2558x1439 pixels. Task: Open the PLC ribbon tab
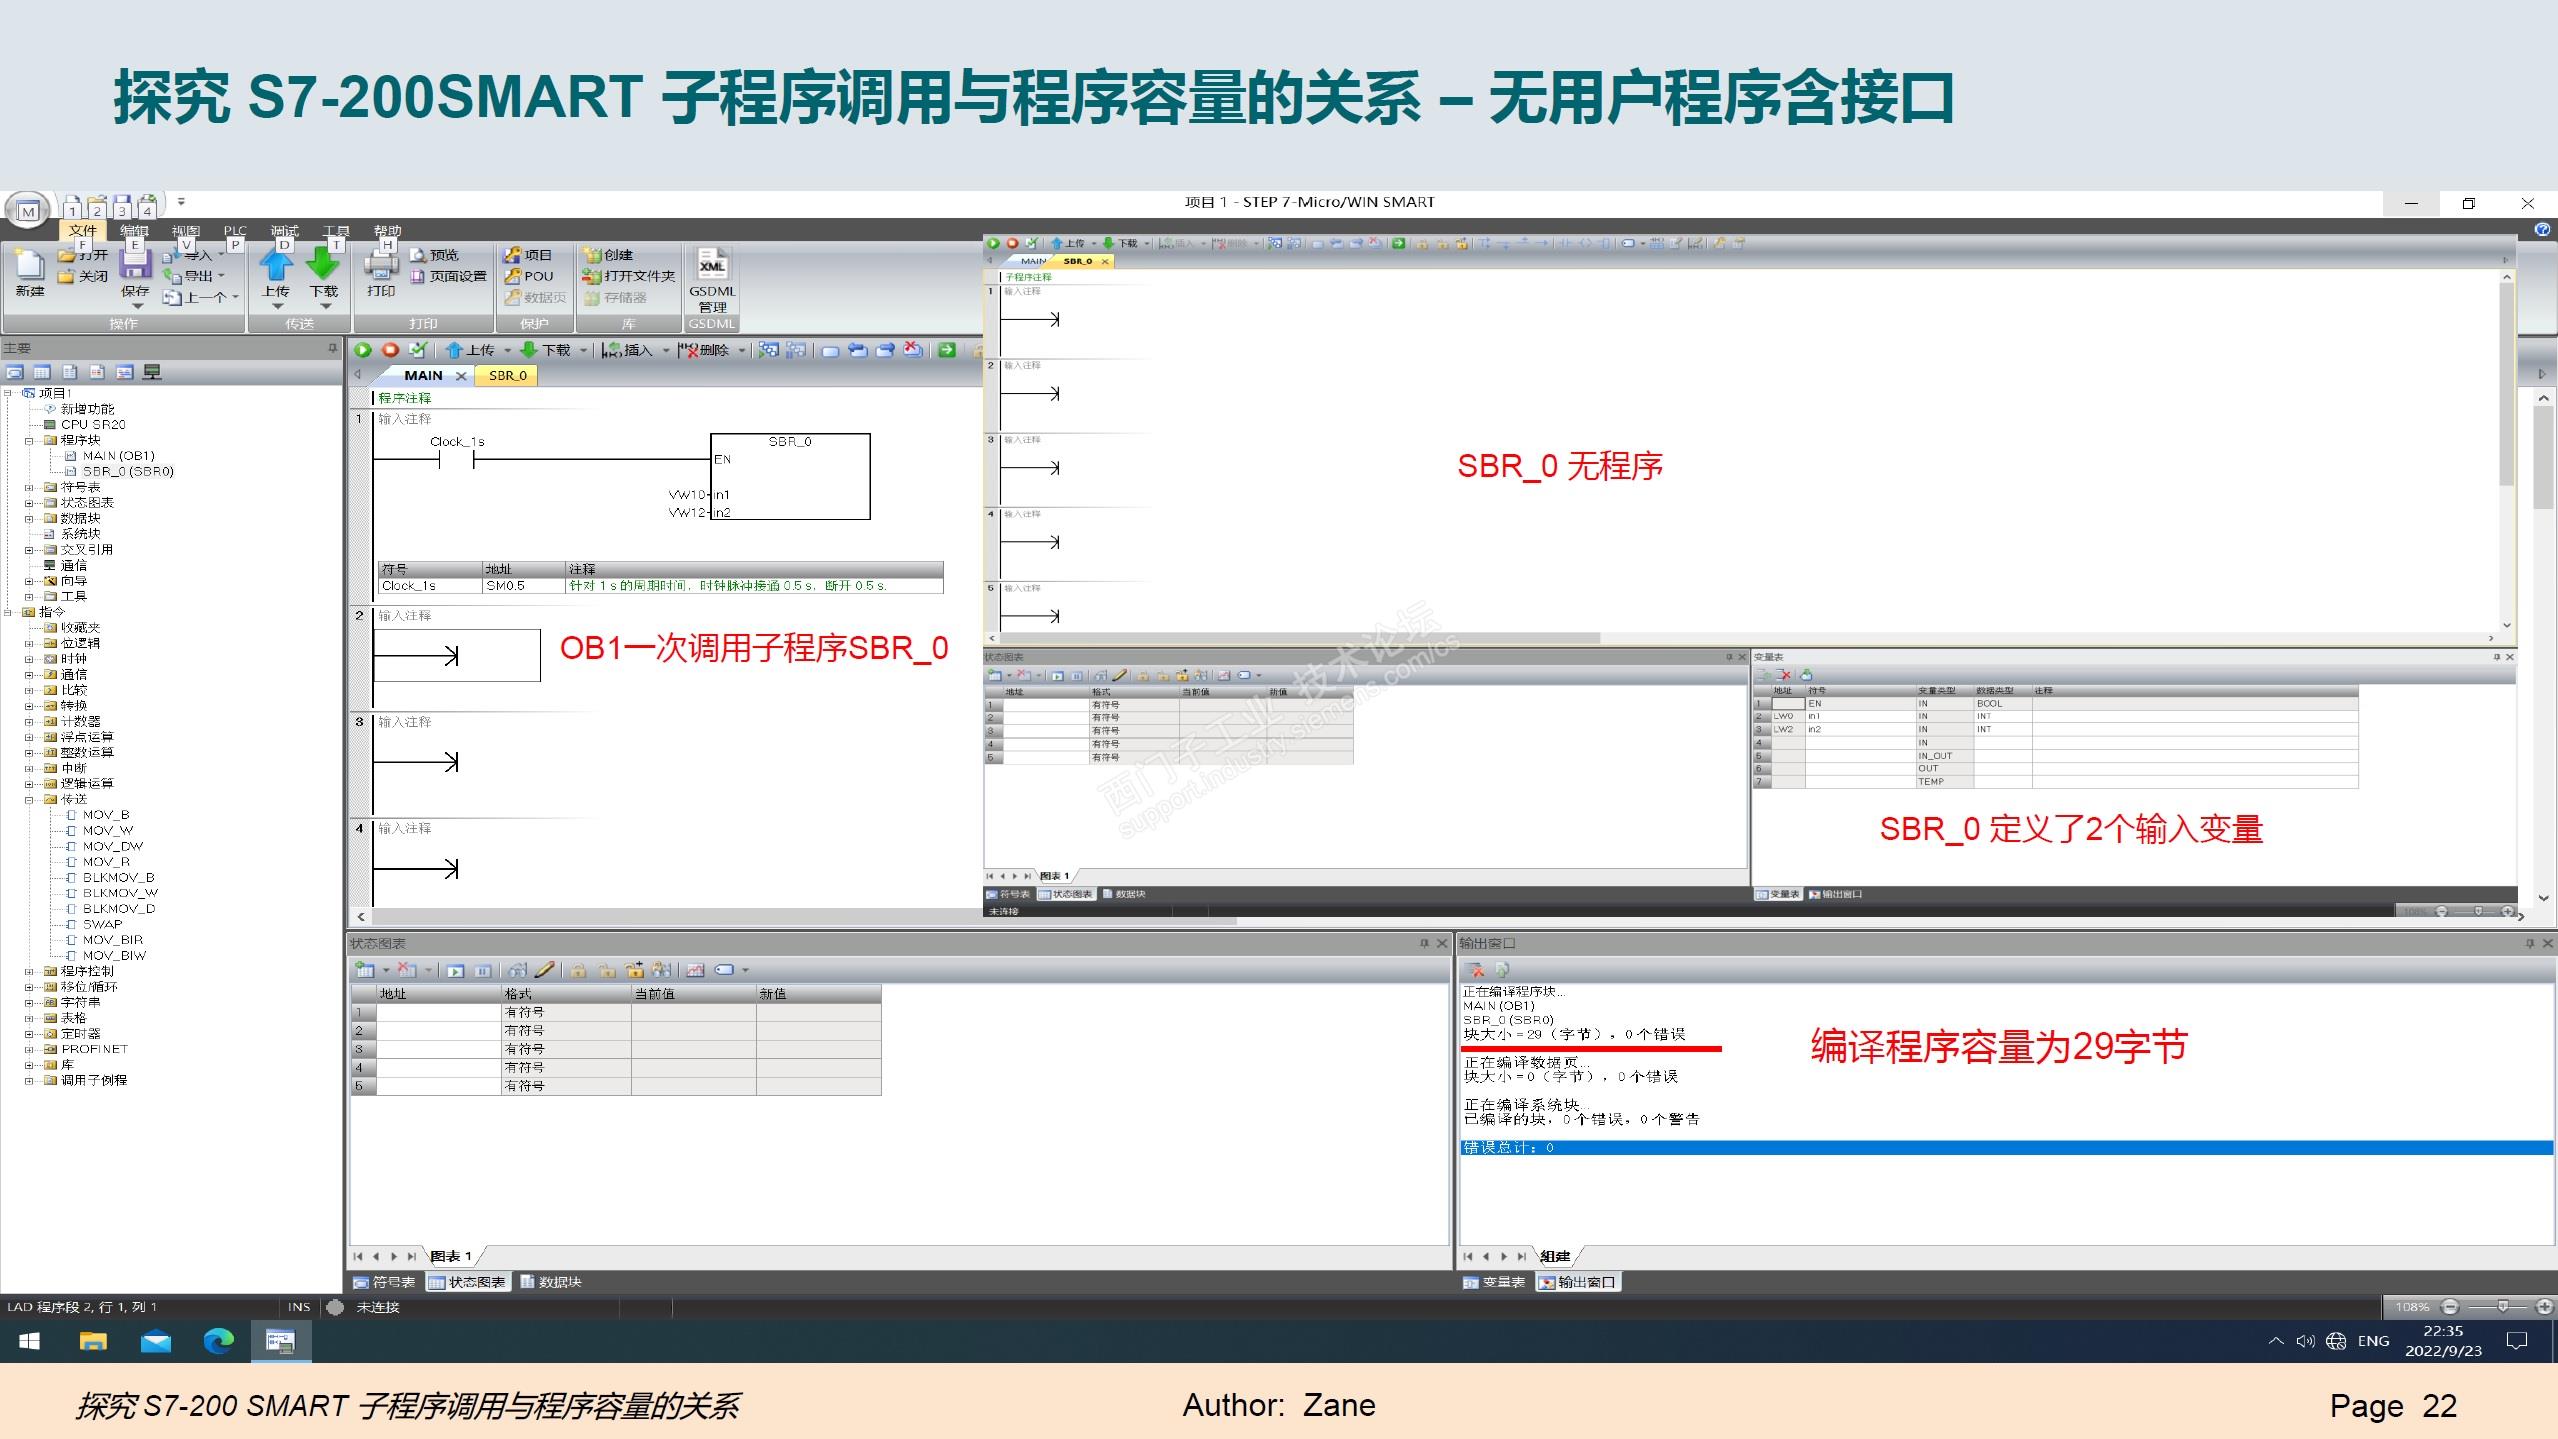point(234,232)
